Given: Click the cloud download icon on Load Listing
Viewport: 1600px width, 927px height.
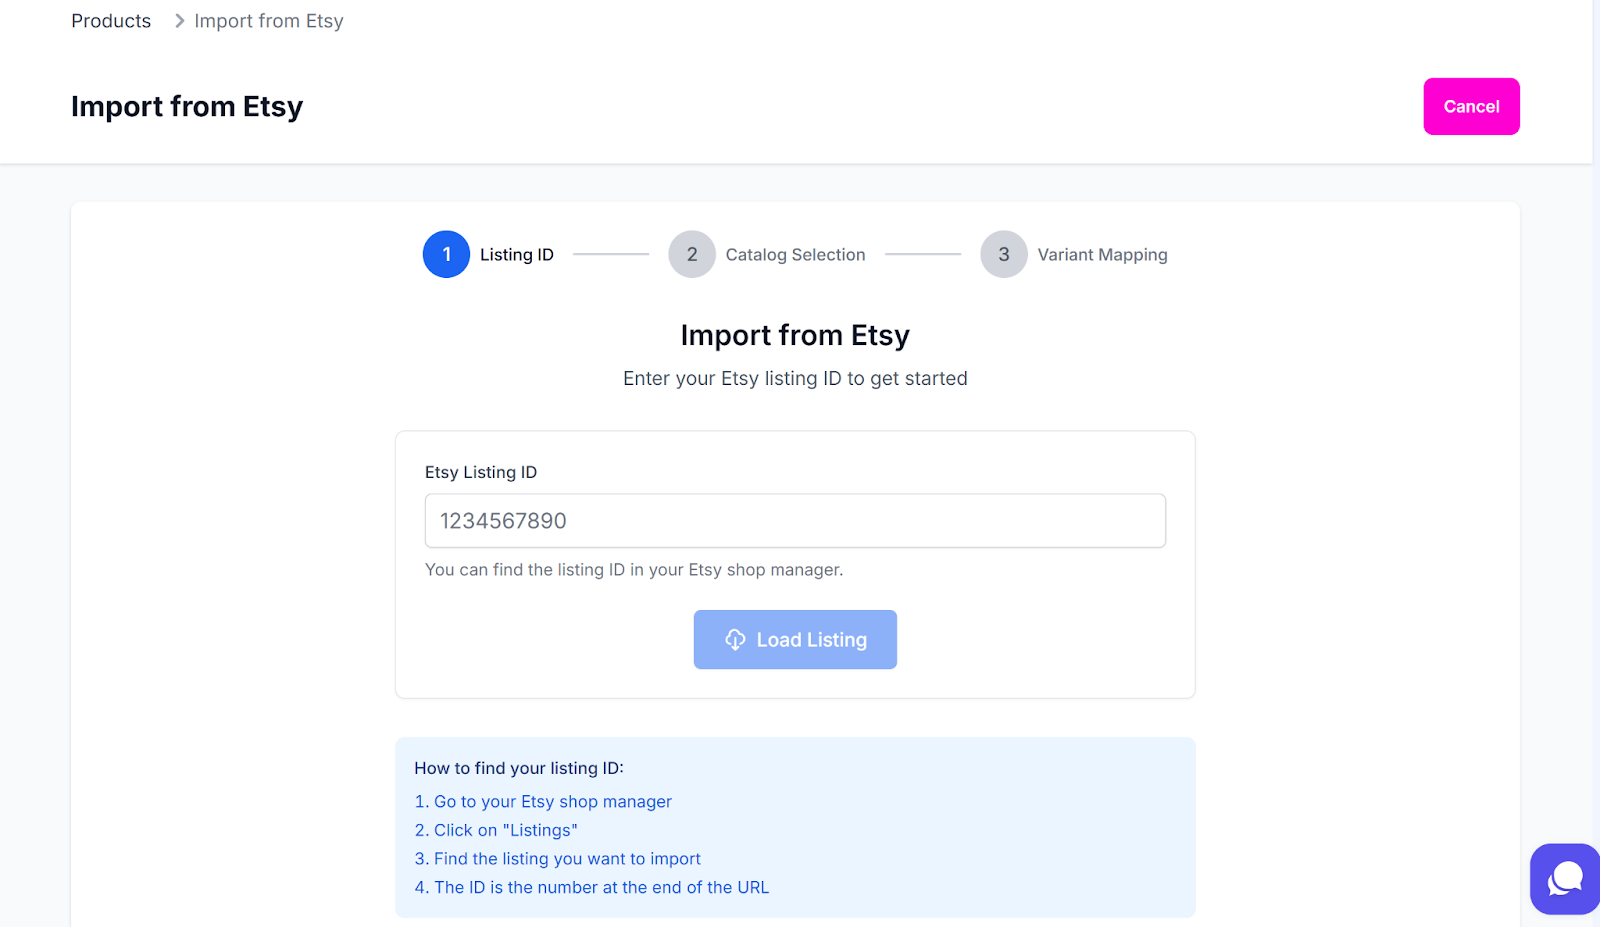Looking at the screenshot, I should 735,640.
